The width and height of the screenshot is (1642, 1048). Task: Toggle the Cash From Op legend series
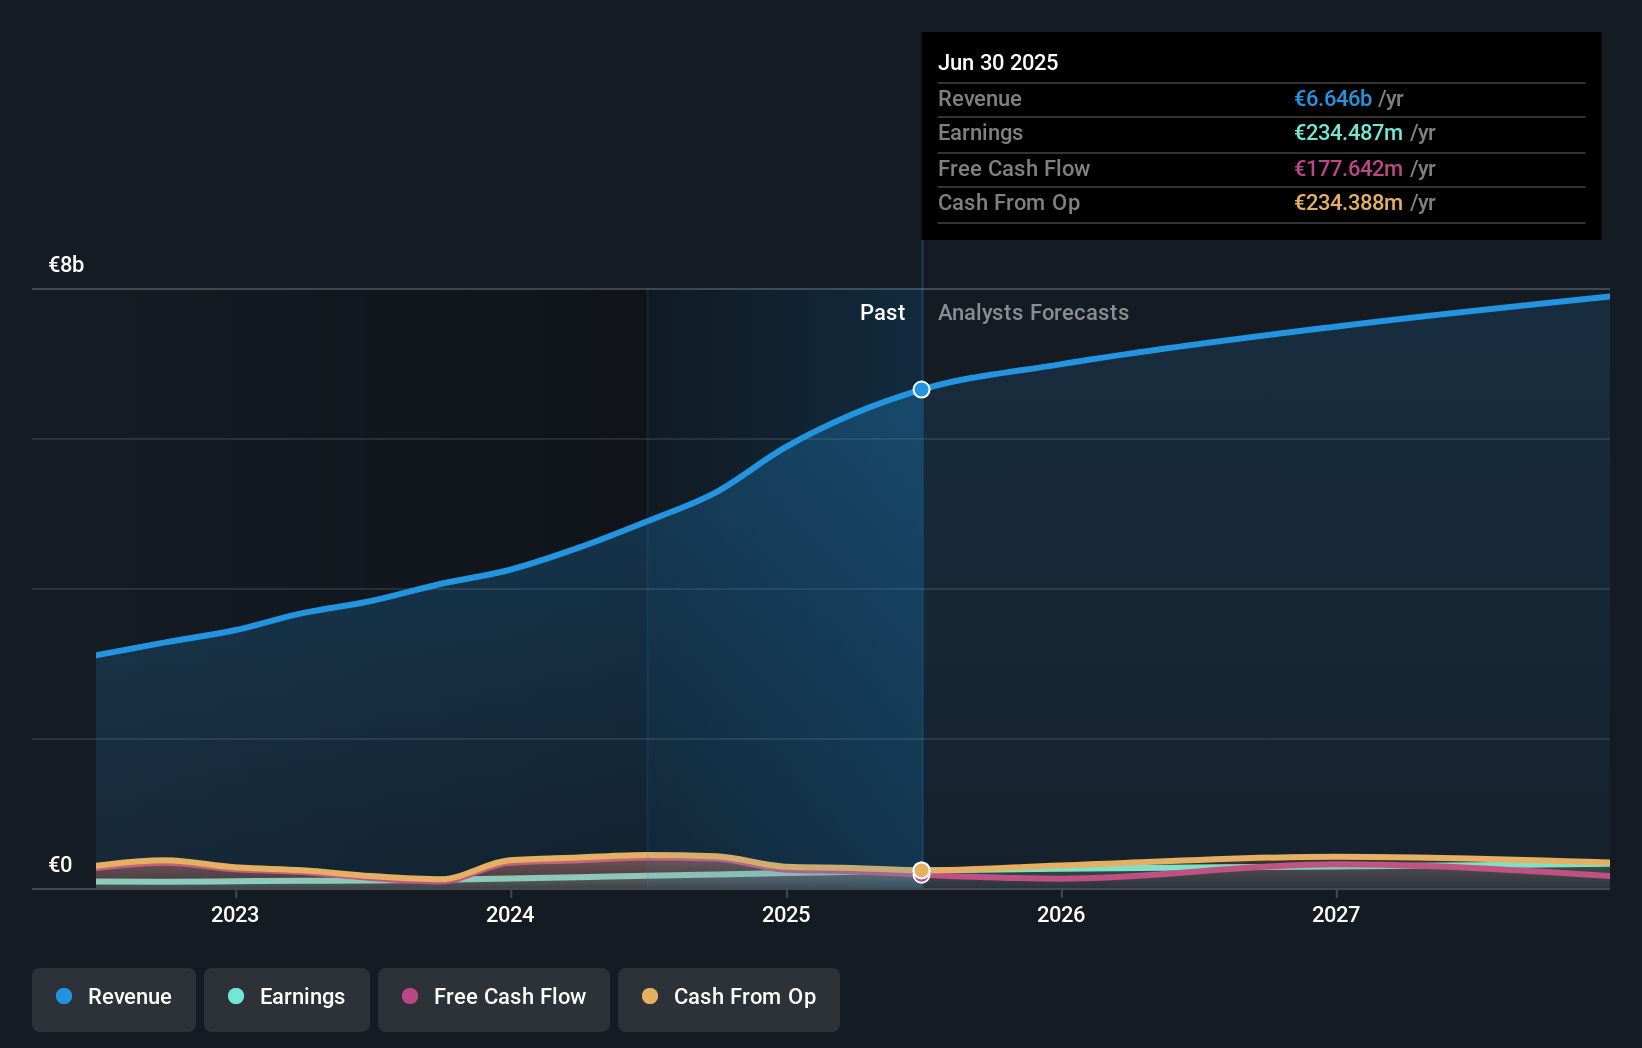(x=729, y=999)
